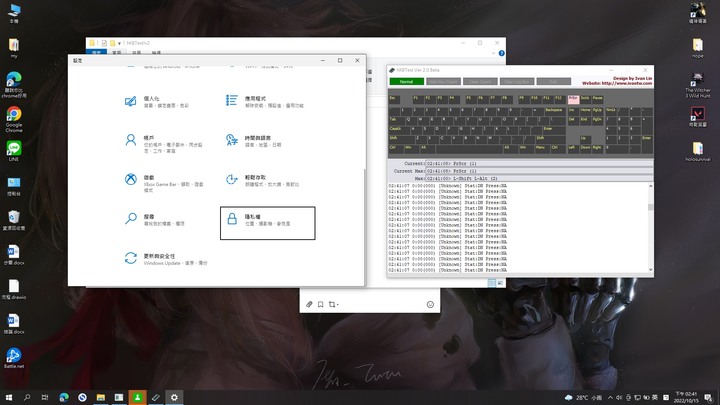Open File Explorer from the taskbar
This screenshot has width=720, height=405.
coord(101,397)
